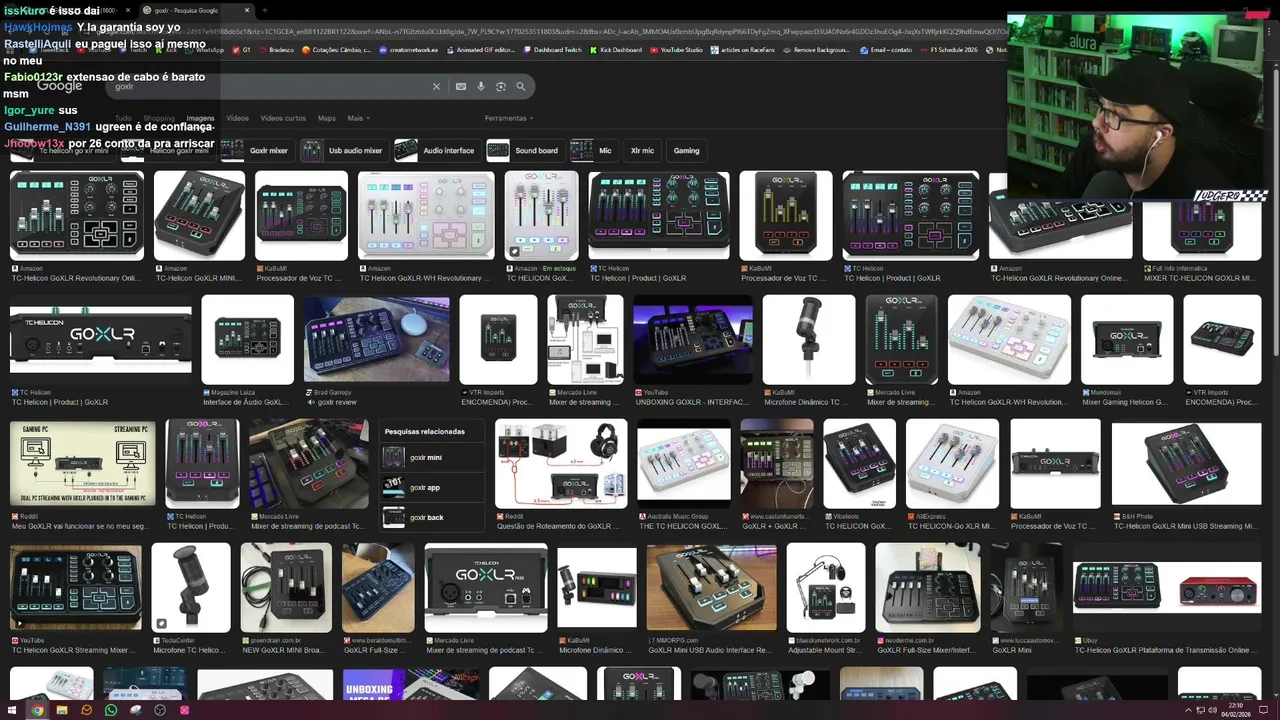The height and width of the screenshot is (720, 1280).
Task: Open the UNBOXING GOXLR YouTube thumbnail
Action: pyautogui.click(x=692, y=339)
